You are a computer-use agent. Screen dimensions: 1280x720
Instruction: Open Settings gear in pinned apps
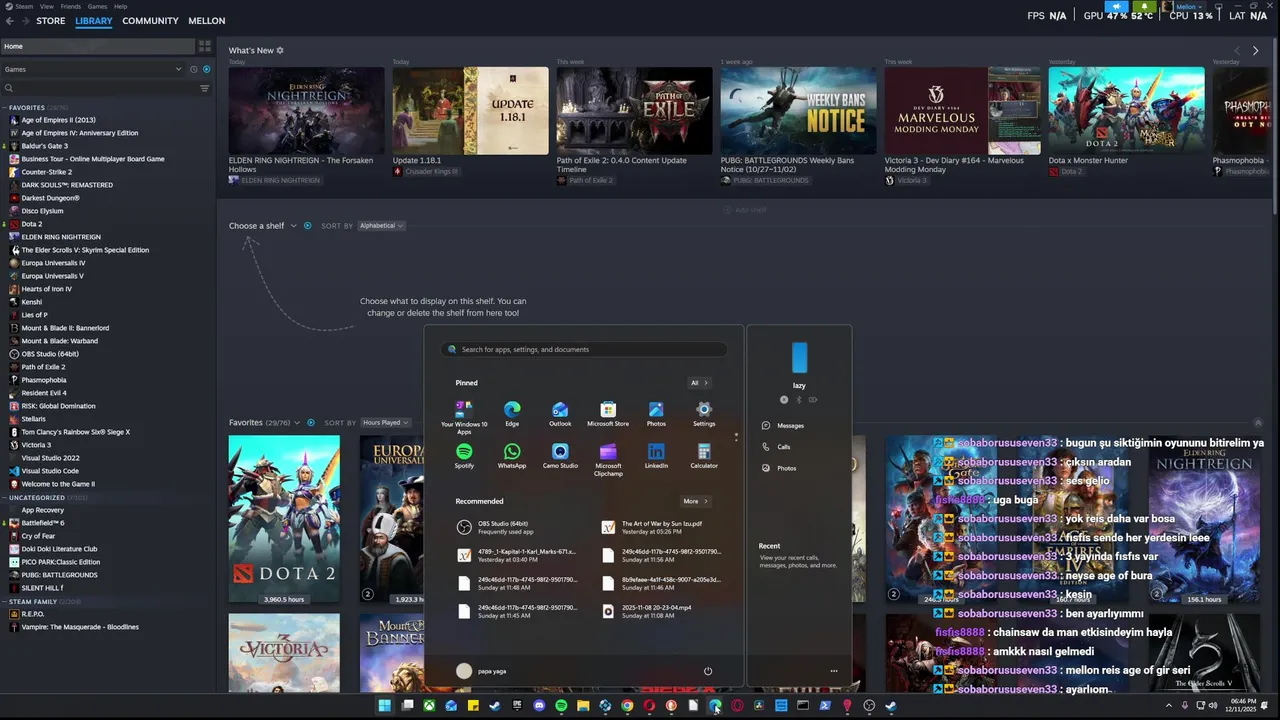(x=704, y=414)
